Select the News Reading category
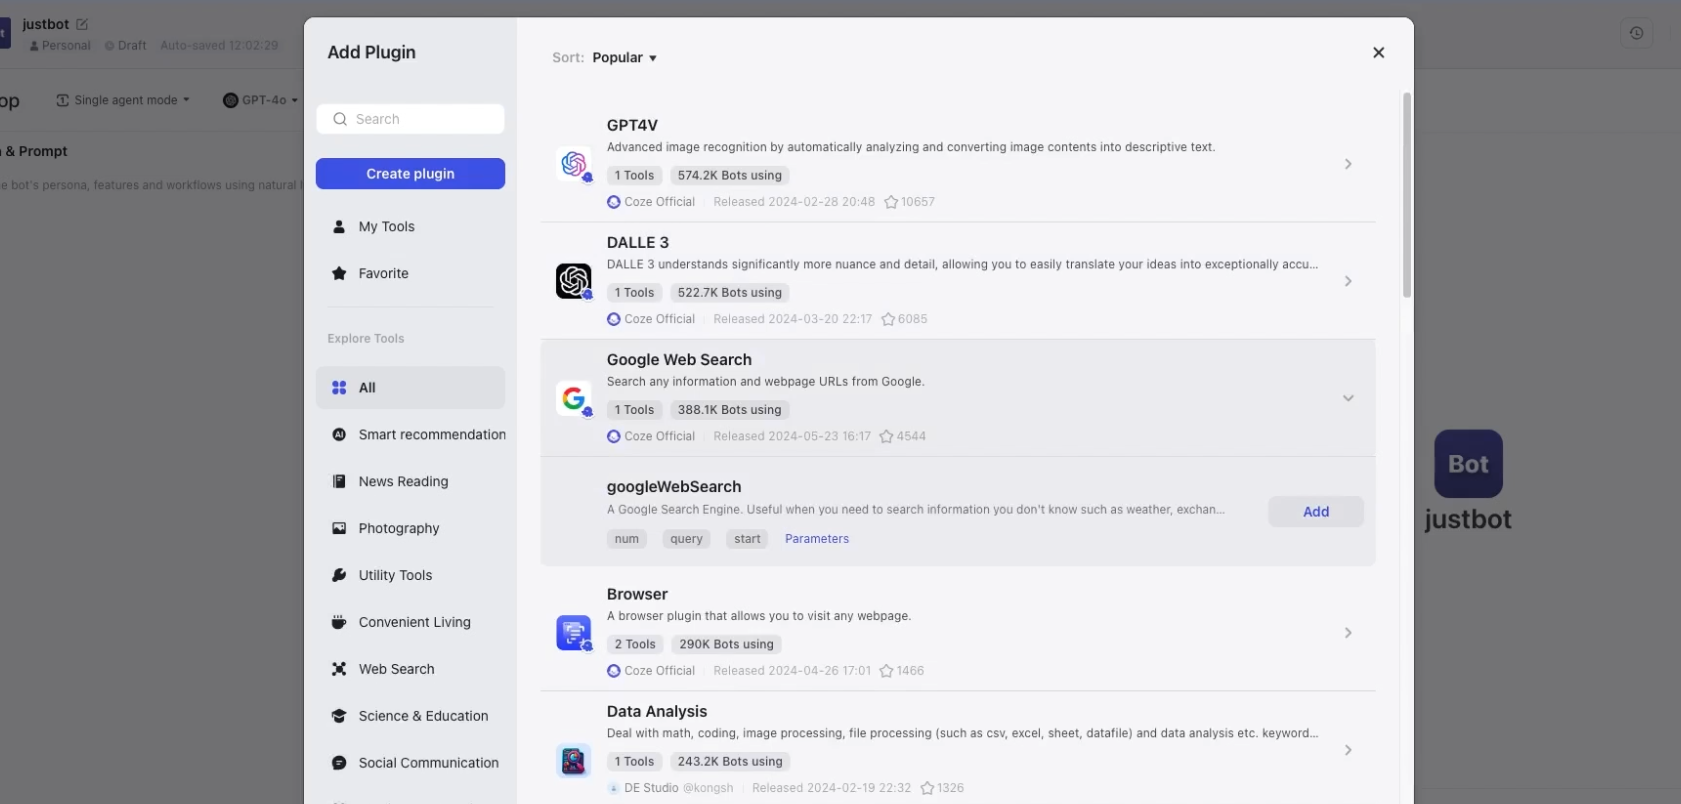This screenshot has height=804, width=1681. 403,481
